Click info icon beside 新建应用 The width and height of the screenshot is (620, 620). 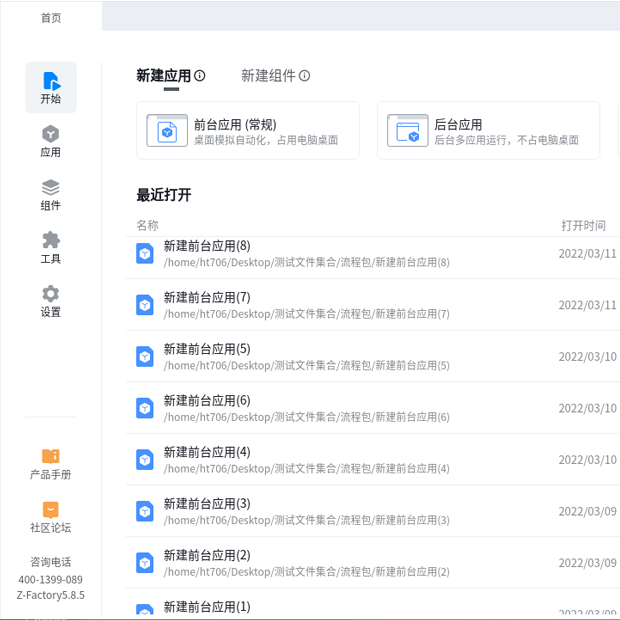pyautogui.click(x=200, y=76)
